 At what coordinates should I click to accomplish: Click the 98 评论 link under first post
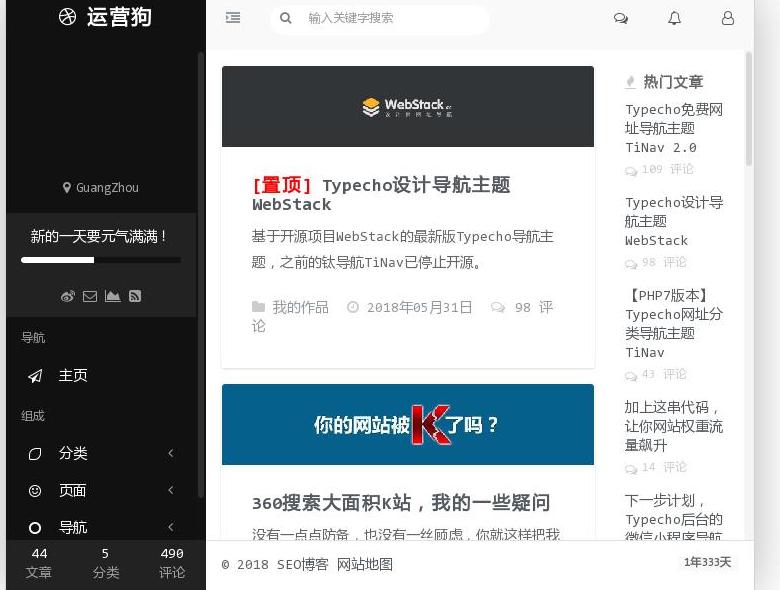point(402,316)
